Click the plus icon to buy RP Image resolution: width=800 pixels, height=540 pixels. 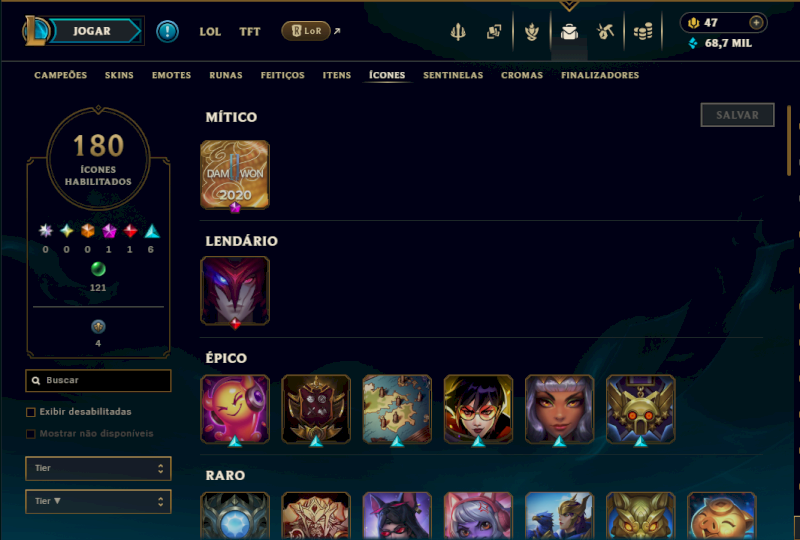tap(756, 22)
